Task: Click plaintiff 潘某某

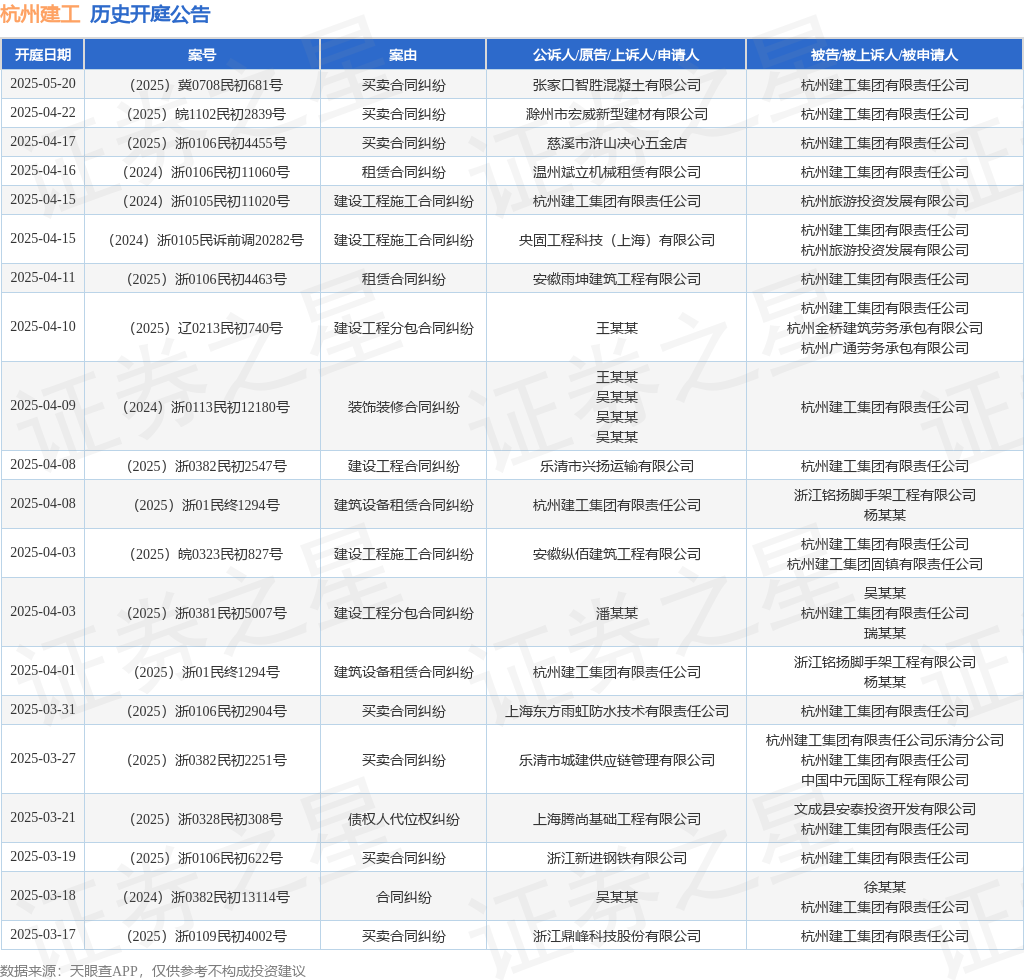Action: (616, 613)
